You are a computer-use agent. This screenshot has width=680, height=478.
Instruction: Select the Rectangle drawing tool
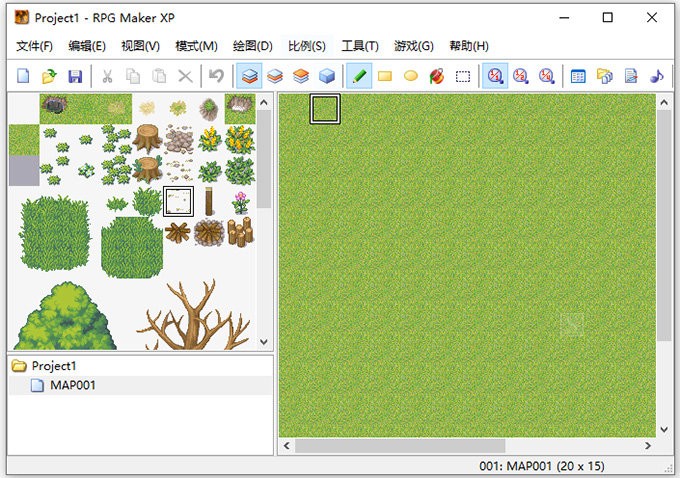tap(384, 76)
